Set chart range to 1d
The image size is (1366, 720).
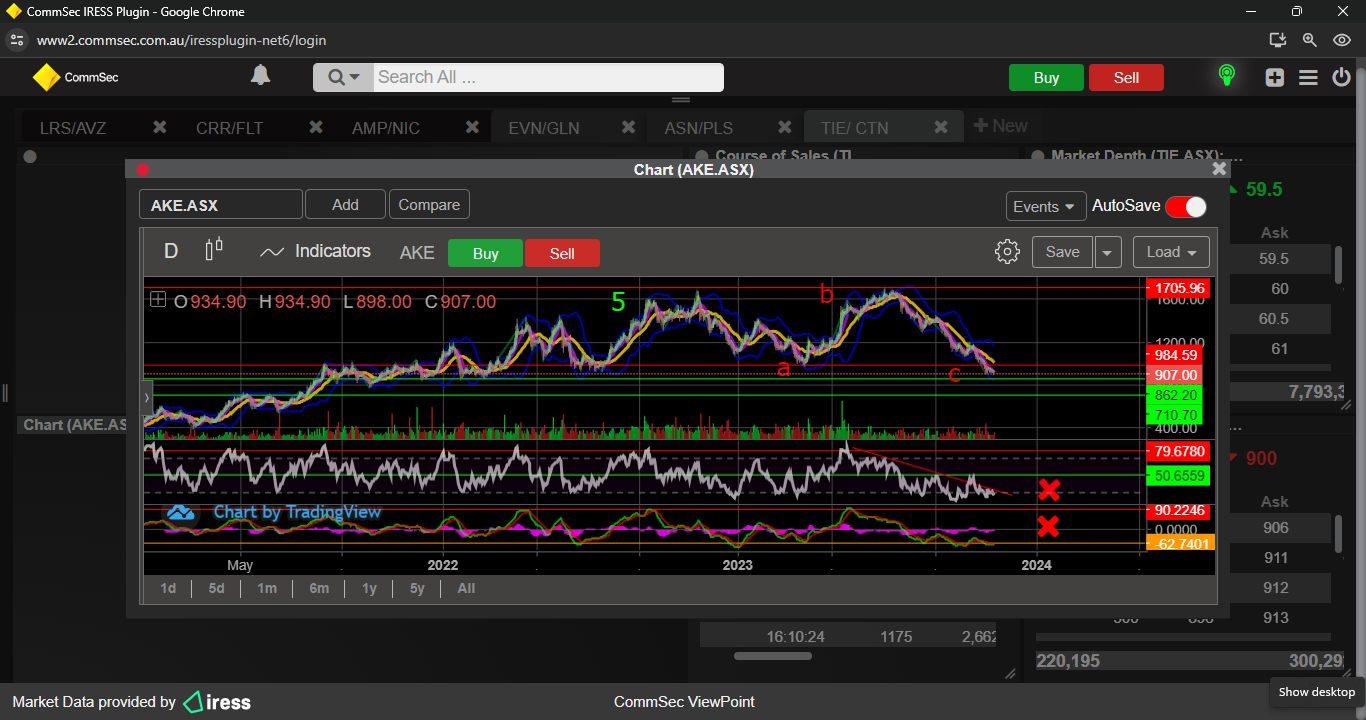168,588
